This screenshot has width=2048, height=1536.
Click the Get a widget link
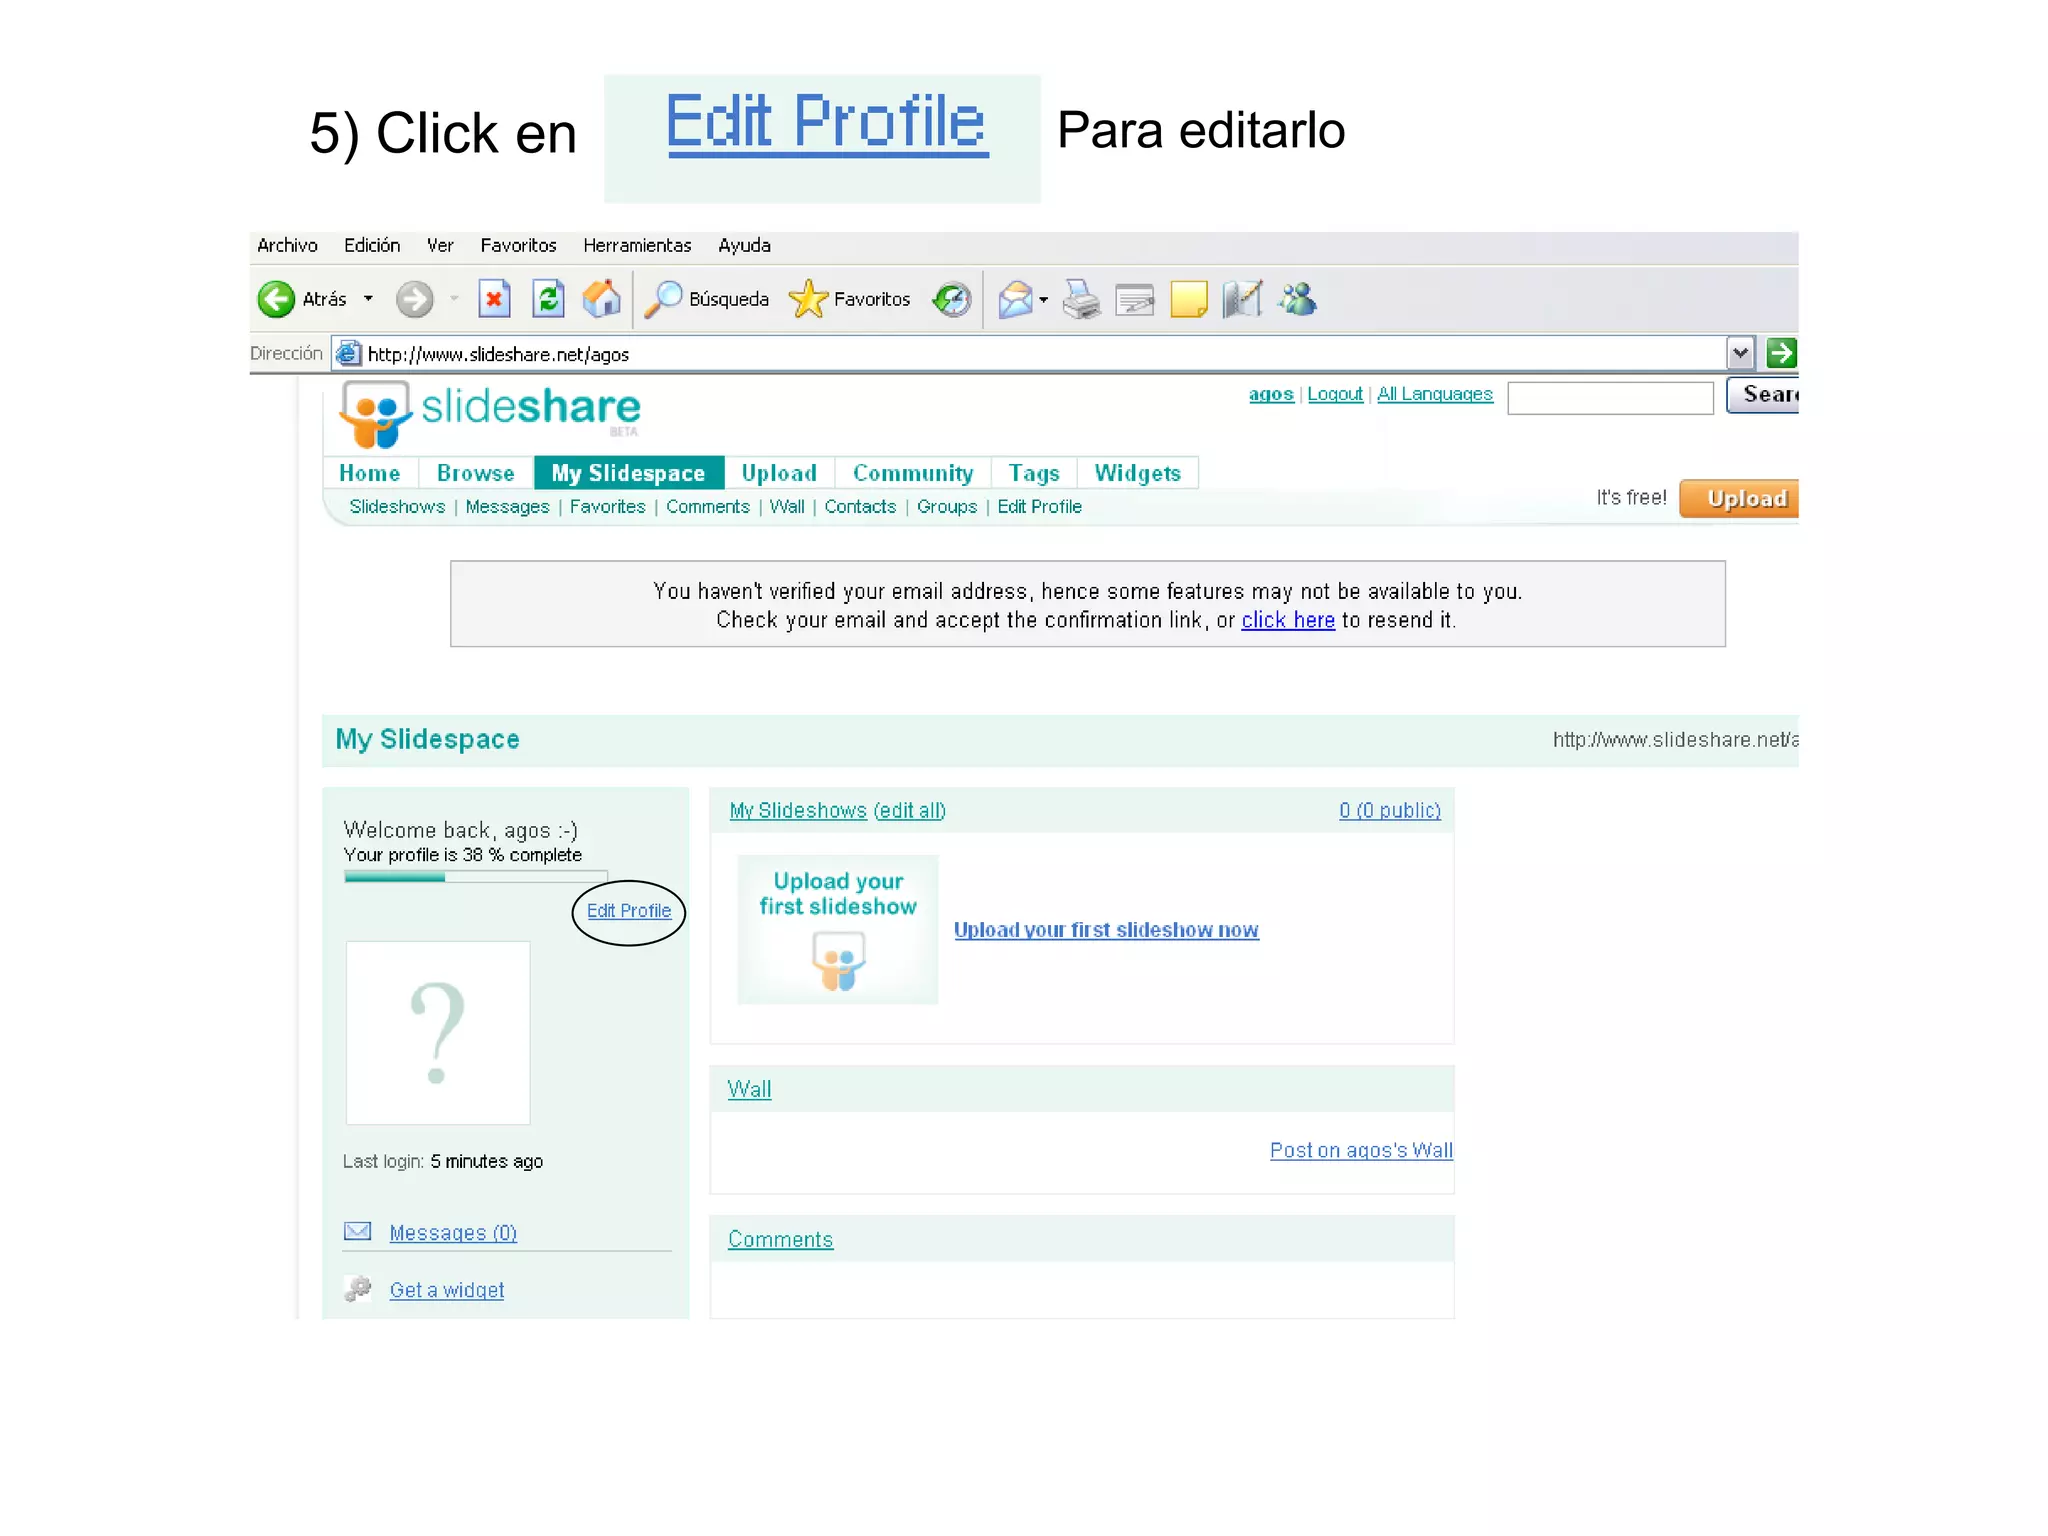447,1290
